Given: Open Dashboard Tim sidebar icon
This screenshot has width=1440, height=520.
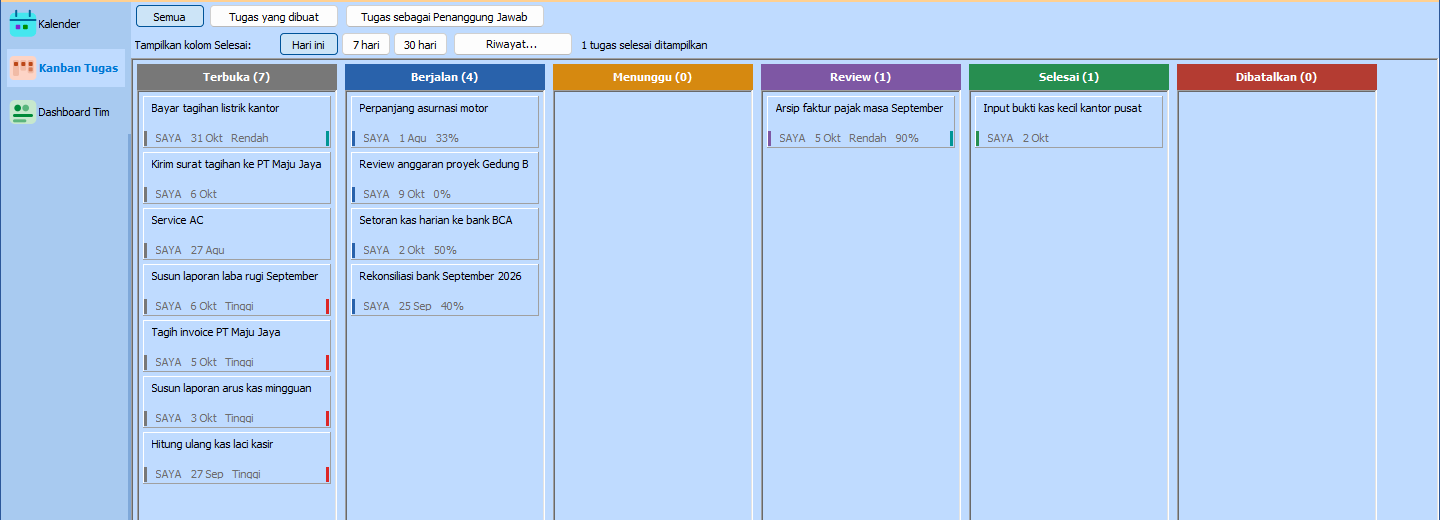Looking at the screenshot, I should (x=22, y=112).
